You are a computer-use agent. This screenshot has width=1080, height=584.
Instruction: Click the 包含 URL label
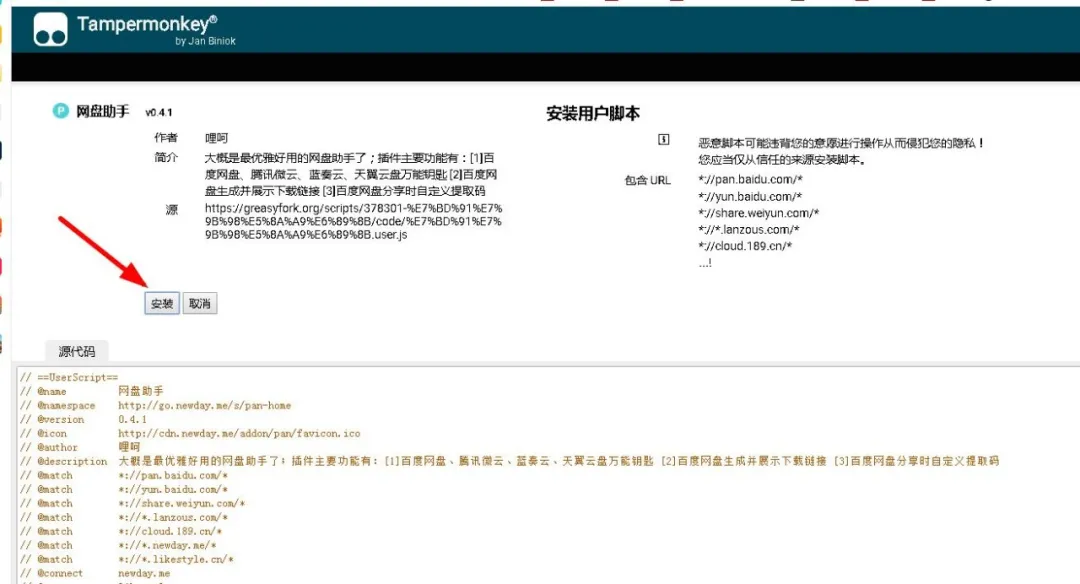[647, 180]
